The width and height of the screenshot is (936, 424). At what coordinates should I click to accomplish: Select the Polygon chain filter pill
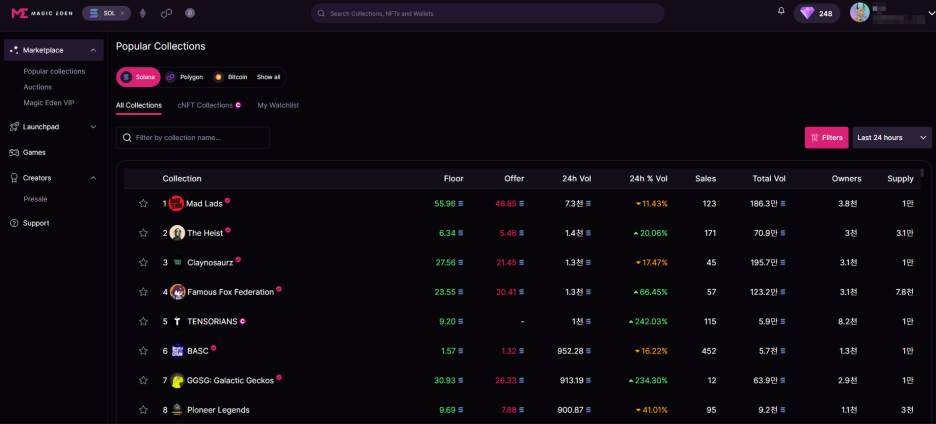(x=184, y=77)
